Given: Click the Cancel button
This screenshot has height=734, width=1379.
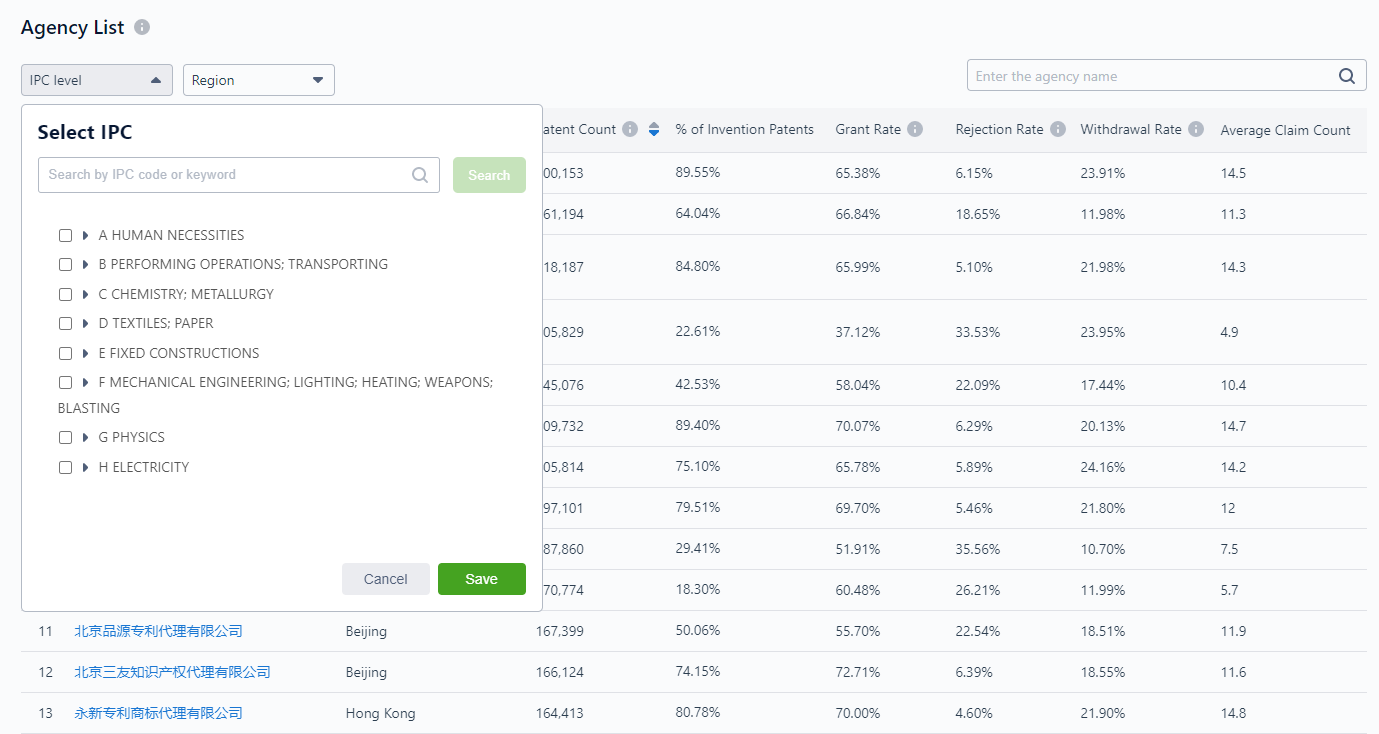Looking at the screenshot, I should (385, 579).
